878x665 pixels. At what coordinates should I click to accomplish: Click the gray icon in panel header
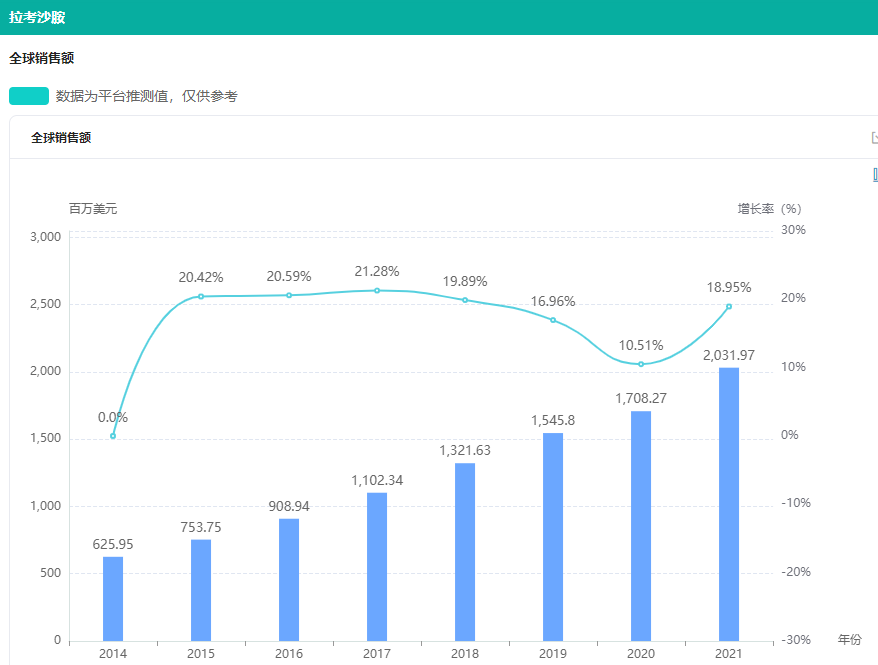[x=874, y=138]
